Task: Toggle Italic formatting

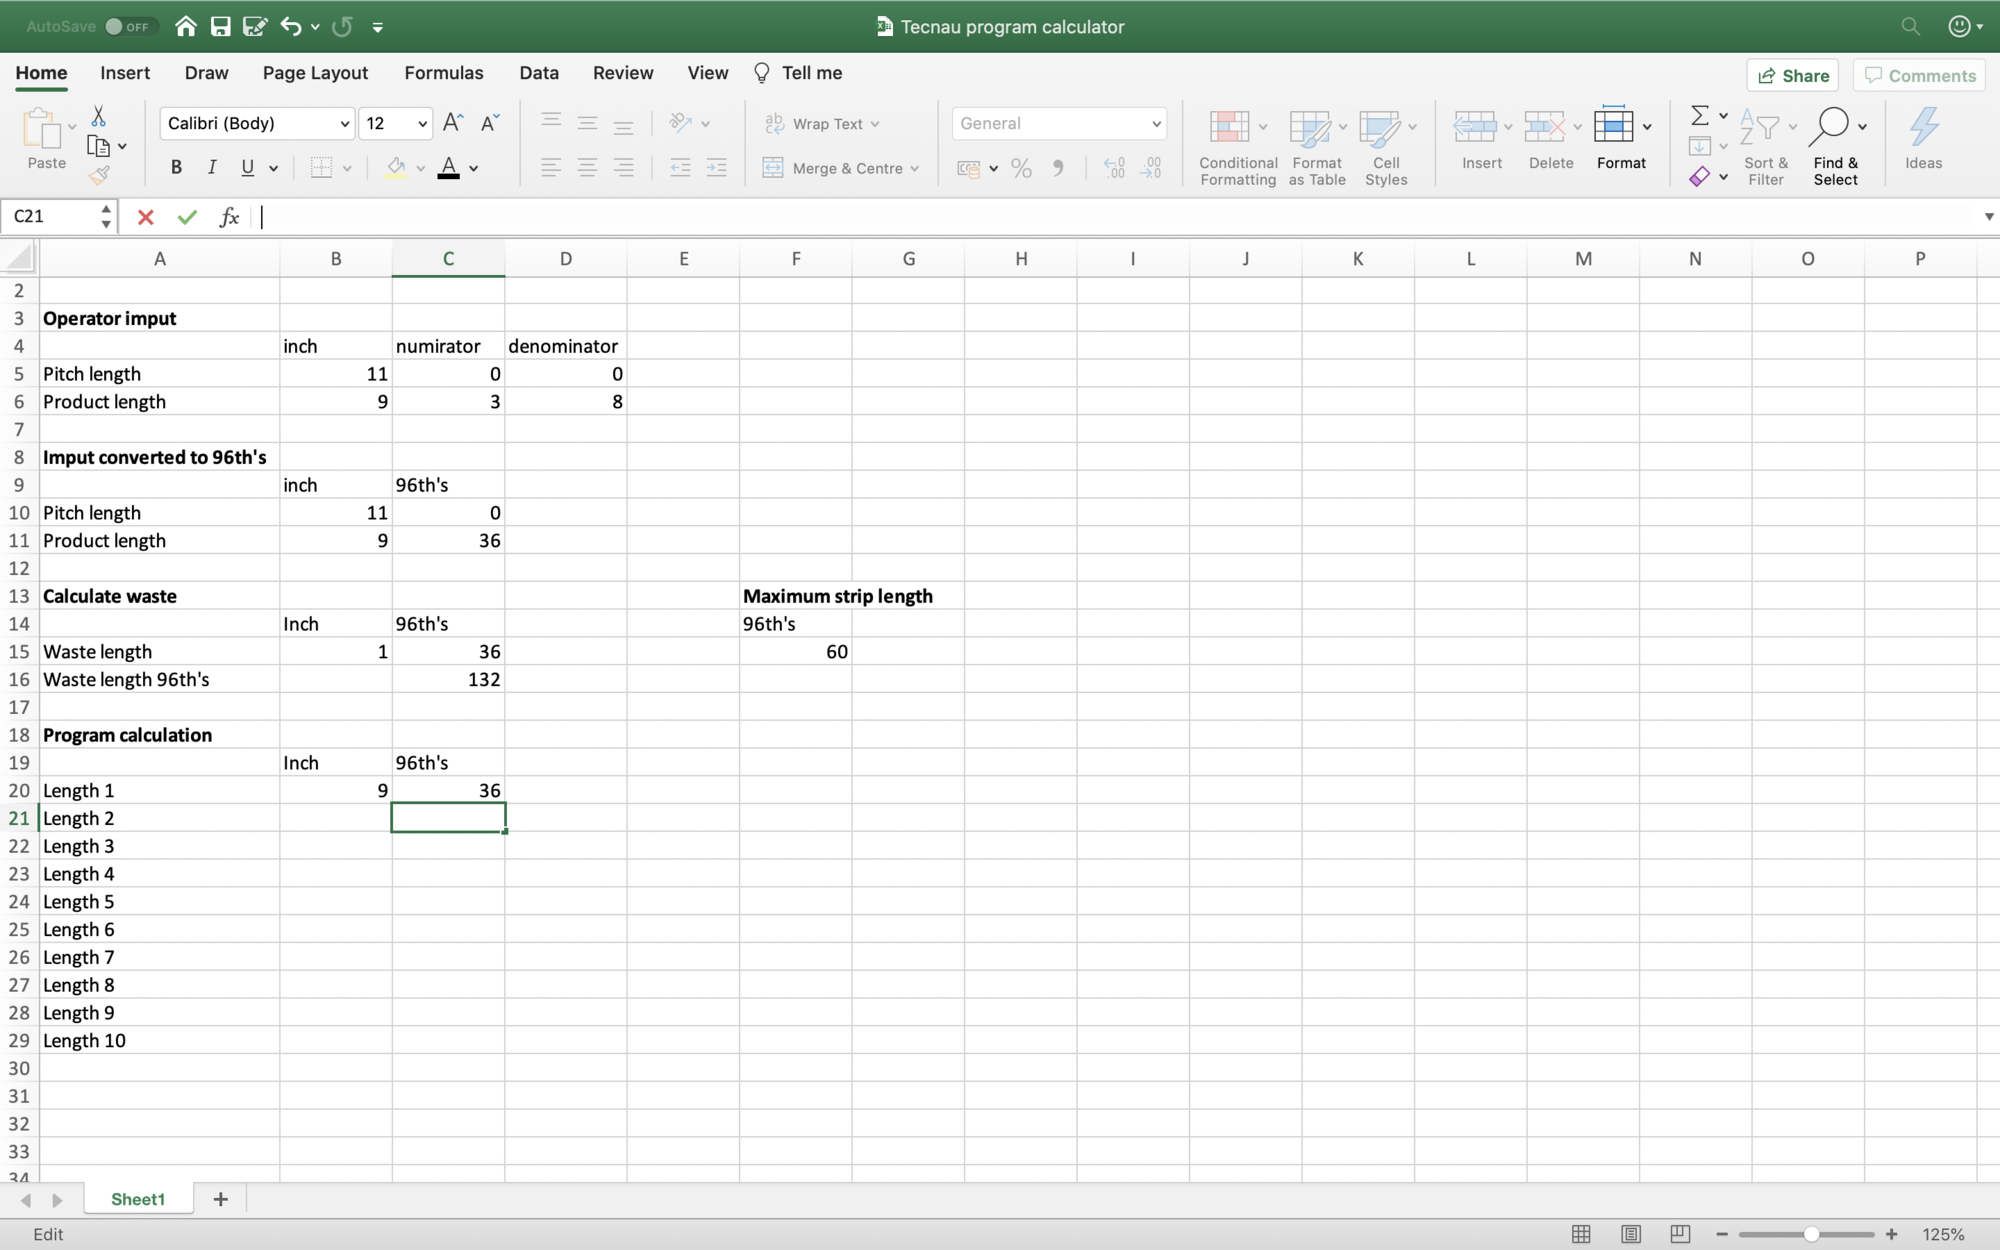Action: click(x=212, y=168)
